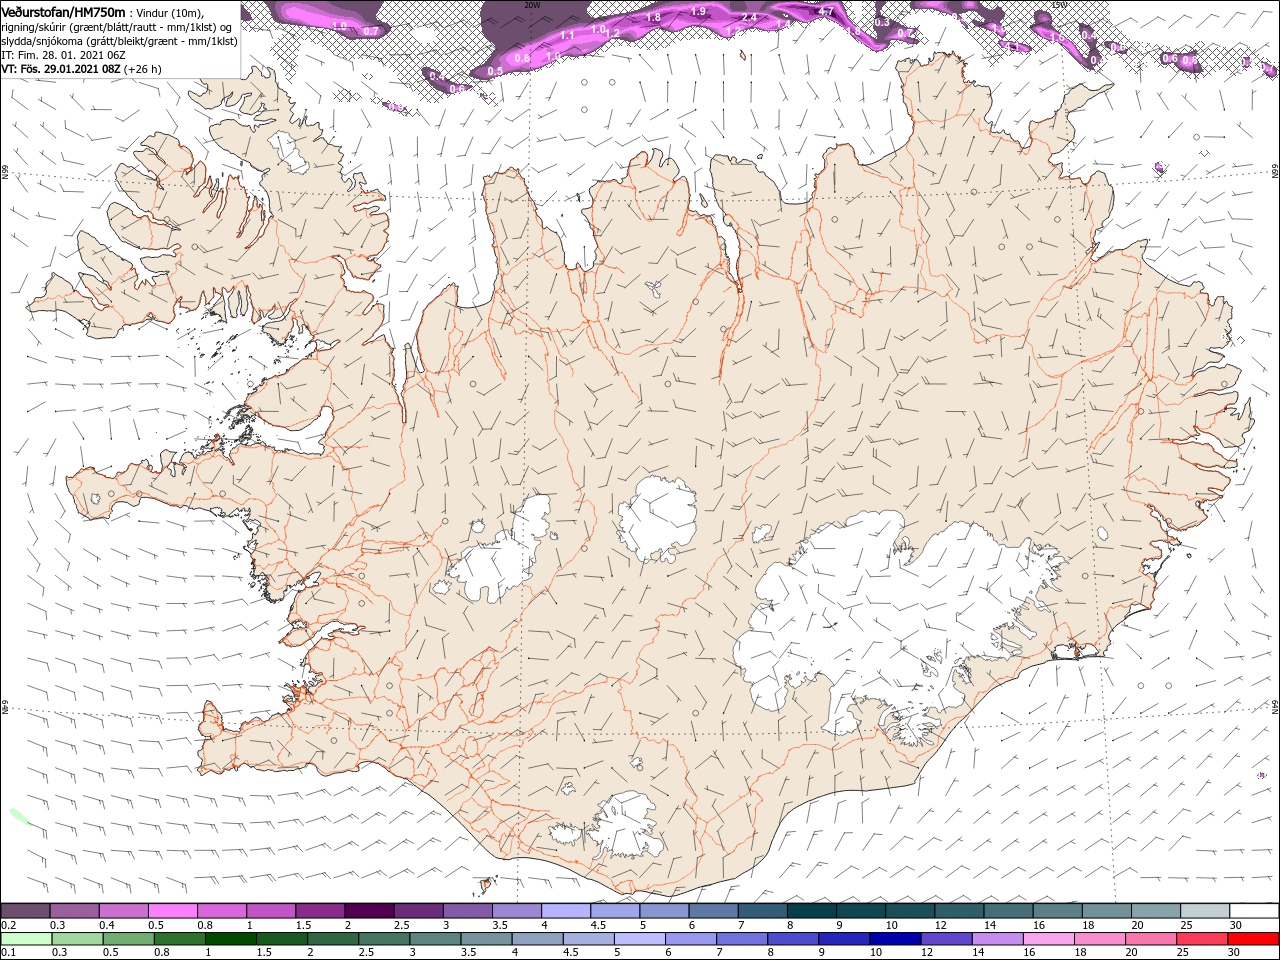Viewport: 1280px width, 960px height.
Task: Select the valid time 'VT: Fös. 29.01.2021 08Z'
Action: tap(61, 69)
